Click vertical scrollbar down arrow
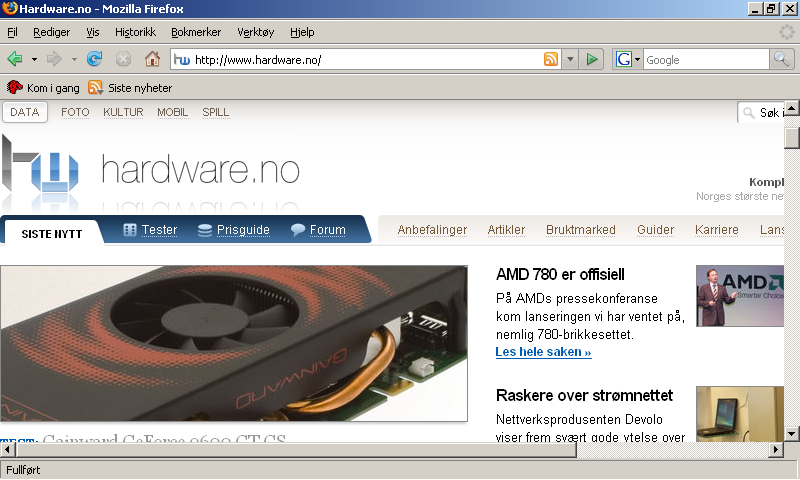 click(792, 434)
